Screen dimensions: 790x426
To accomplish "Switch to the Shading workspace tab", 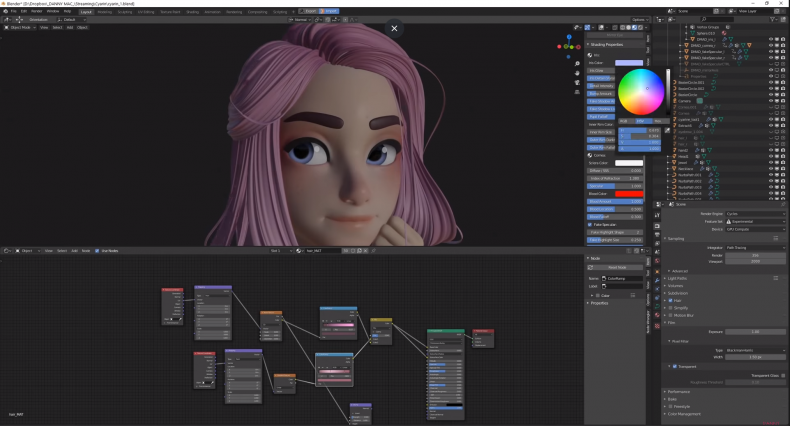I will [192, 12].
